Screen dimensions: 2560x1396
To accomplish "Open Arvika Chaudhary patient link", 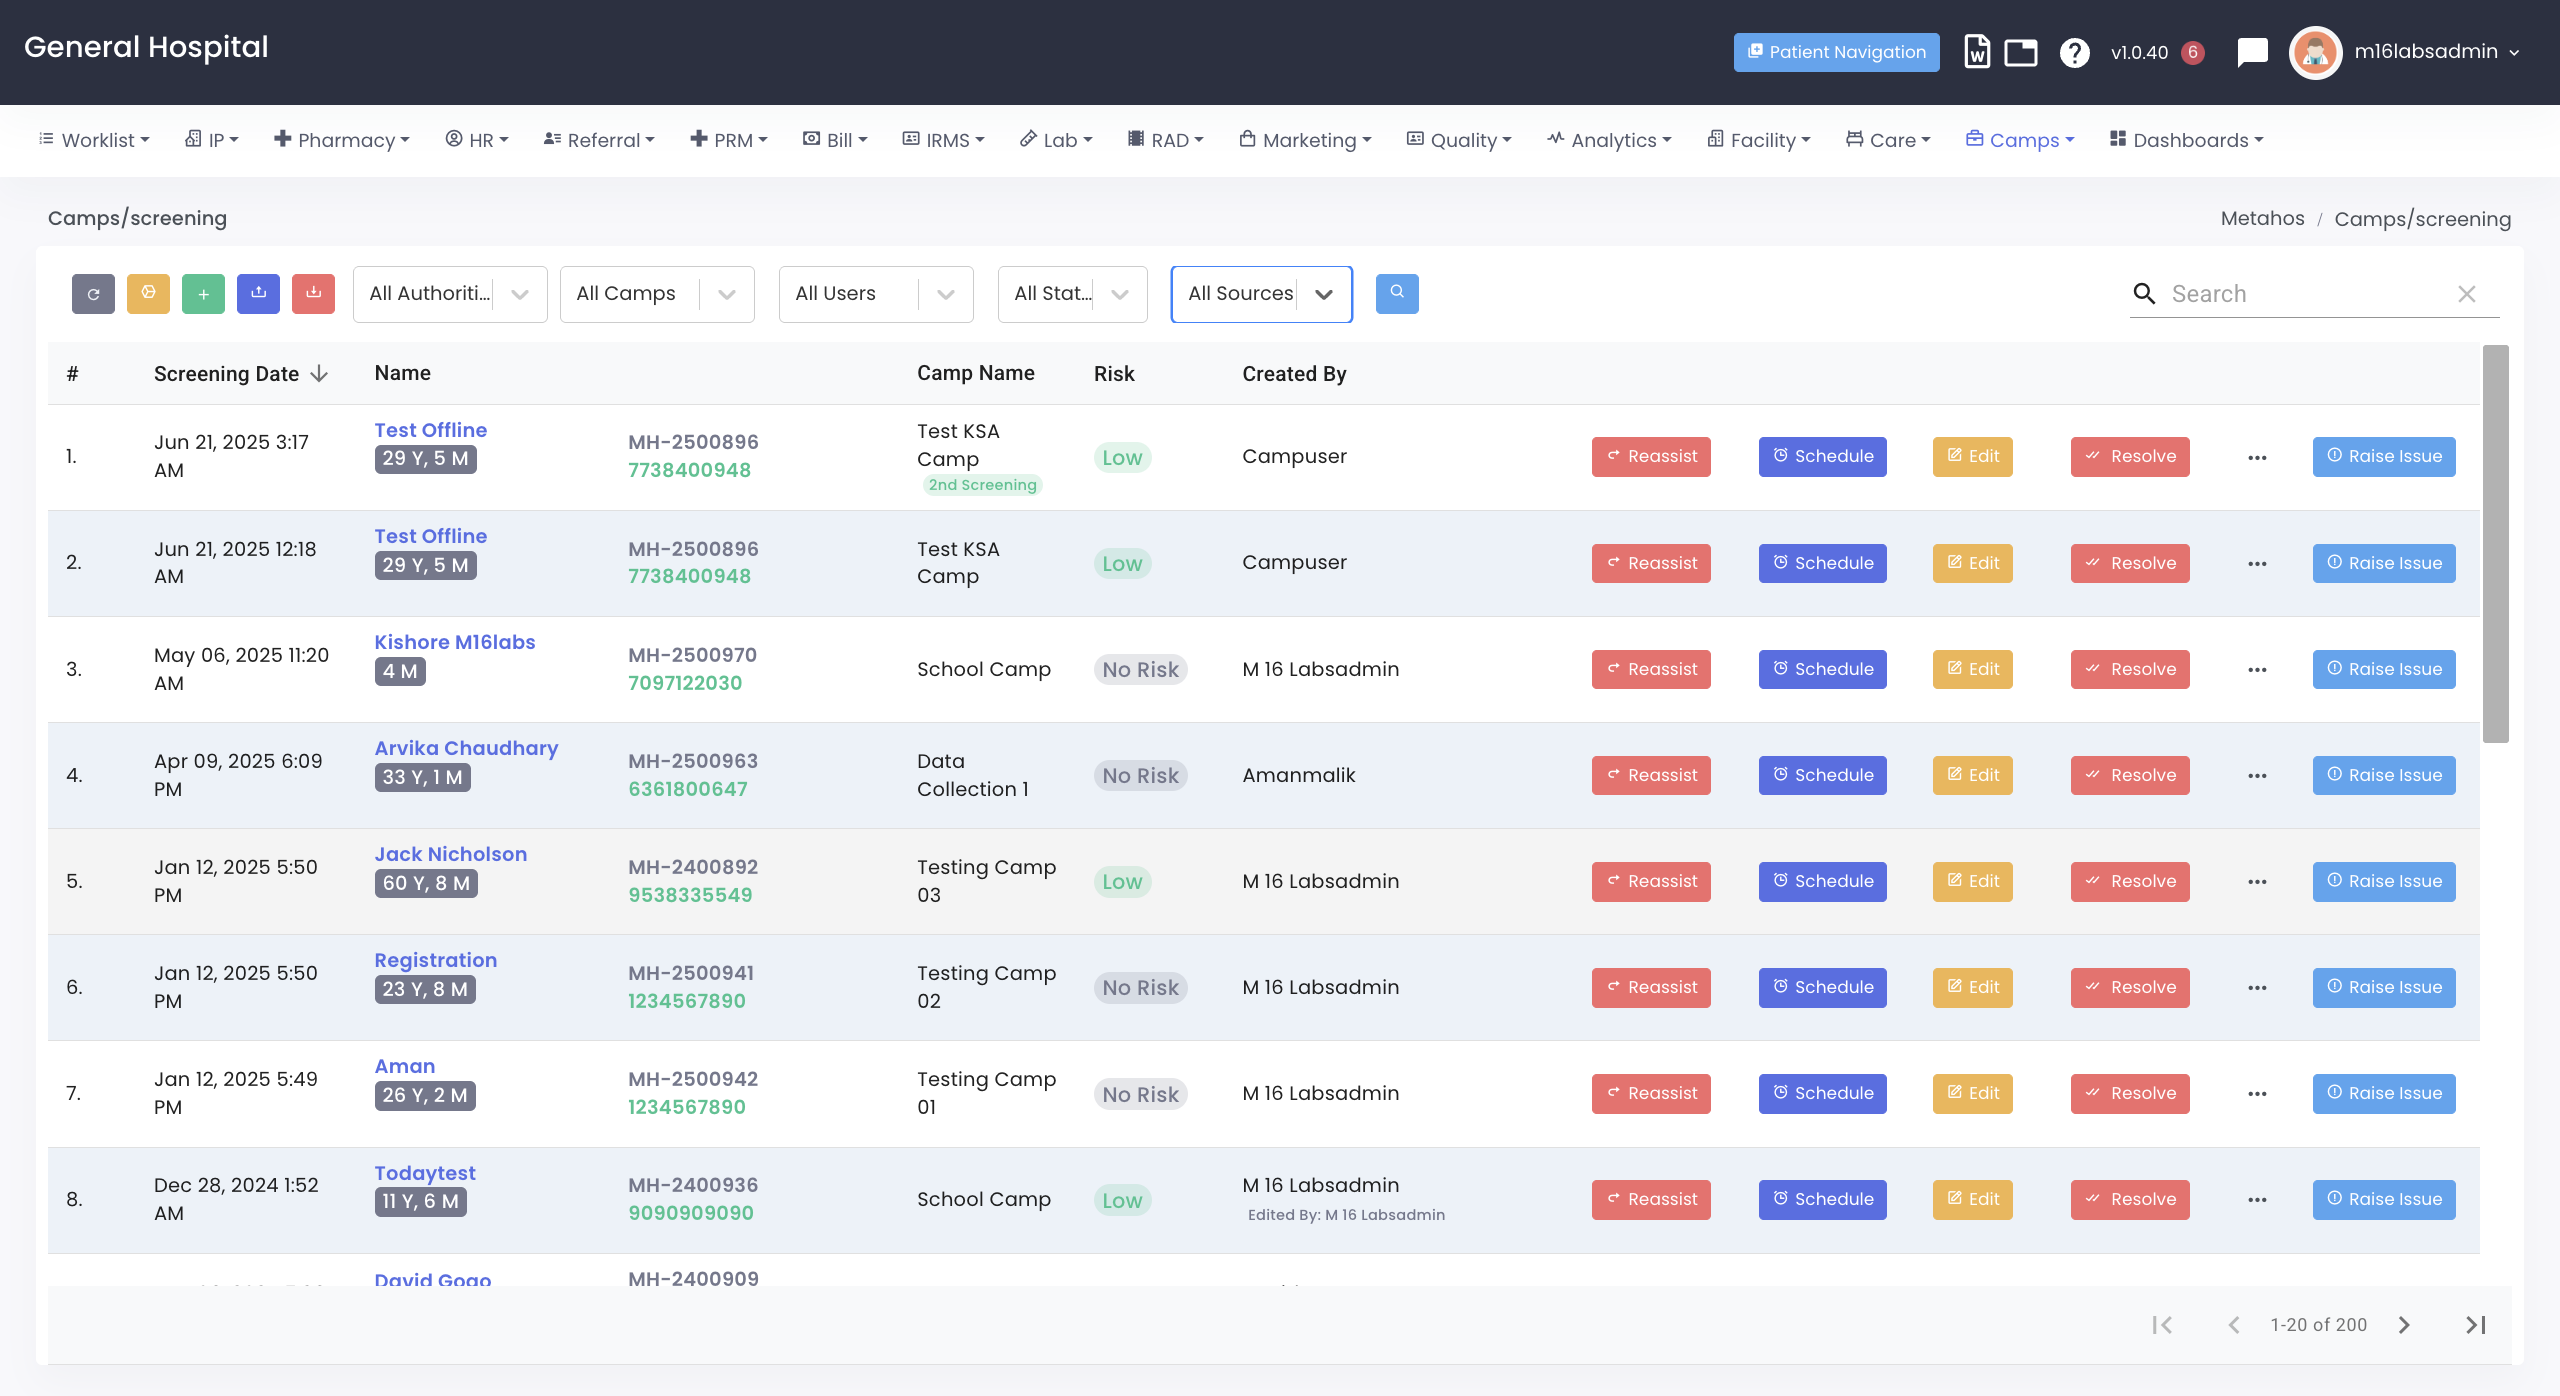I will pyautogui.click(x=466, y=748).
